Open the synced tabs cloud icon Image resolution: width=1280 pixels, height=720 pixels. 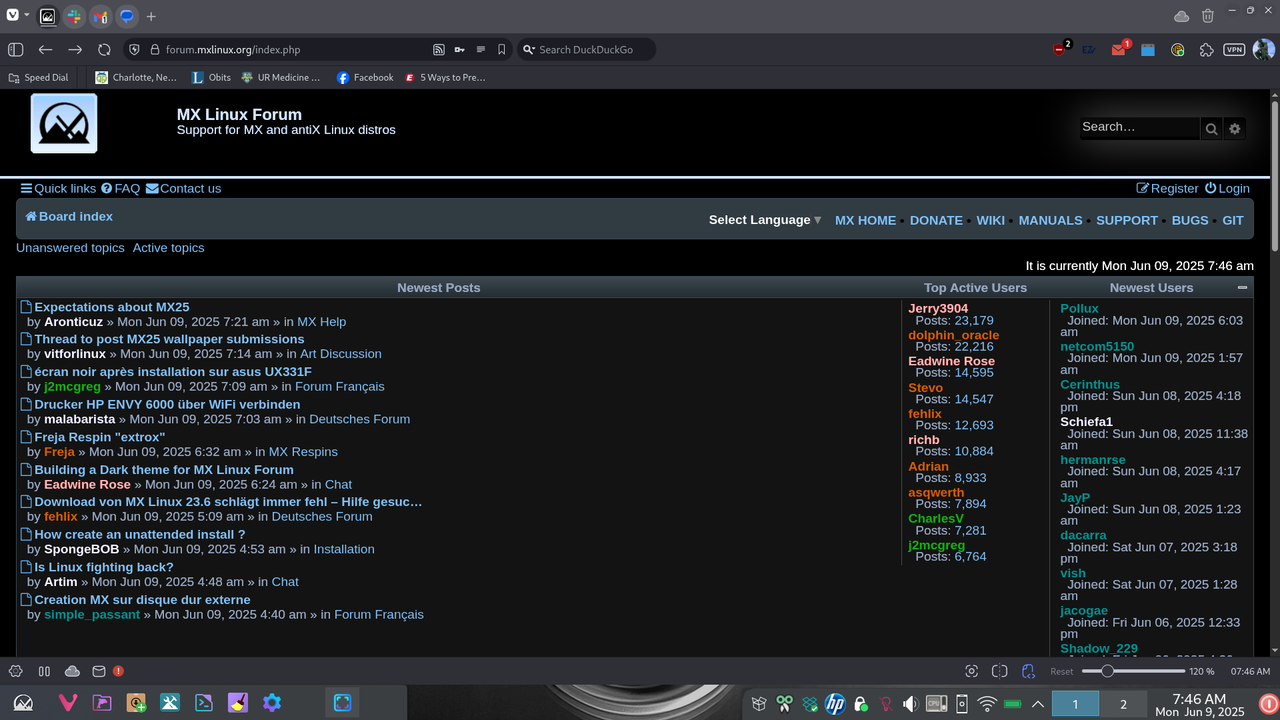(x=1181, y=16)
